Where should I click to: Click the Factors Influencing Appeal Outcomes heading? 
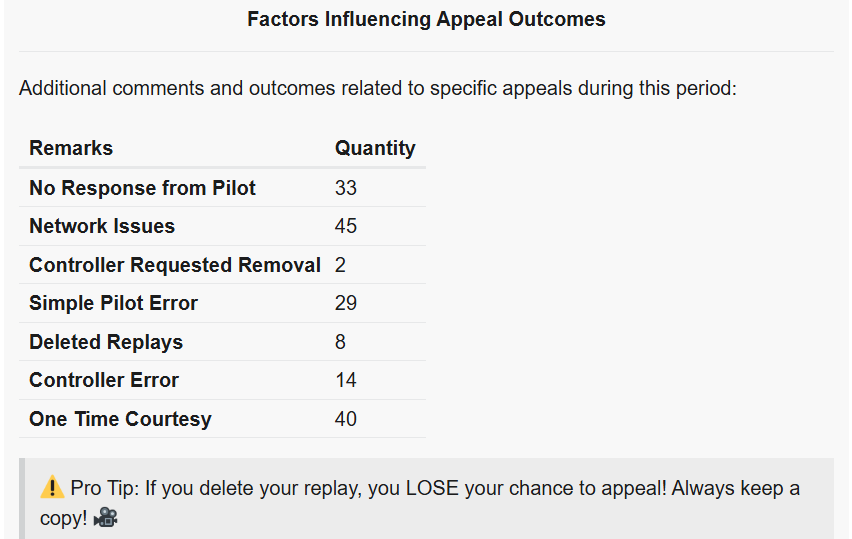click(426, 19)
